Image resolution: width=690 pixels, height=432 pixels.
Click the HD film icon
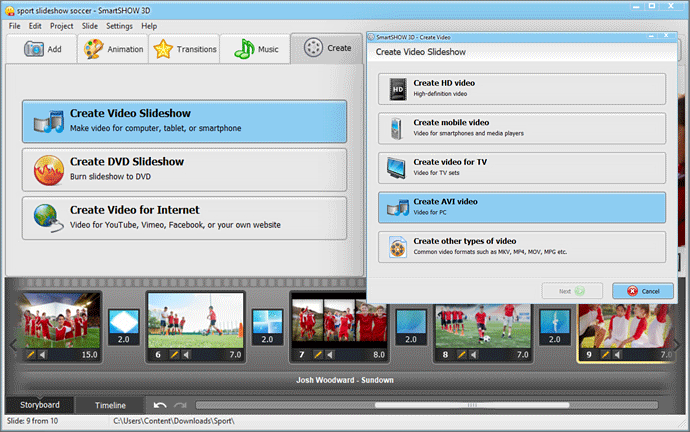point(398,89)
